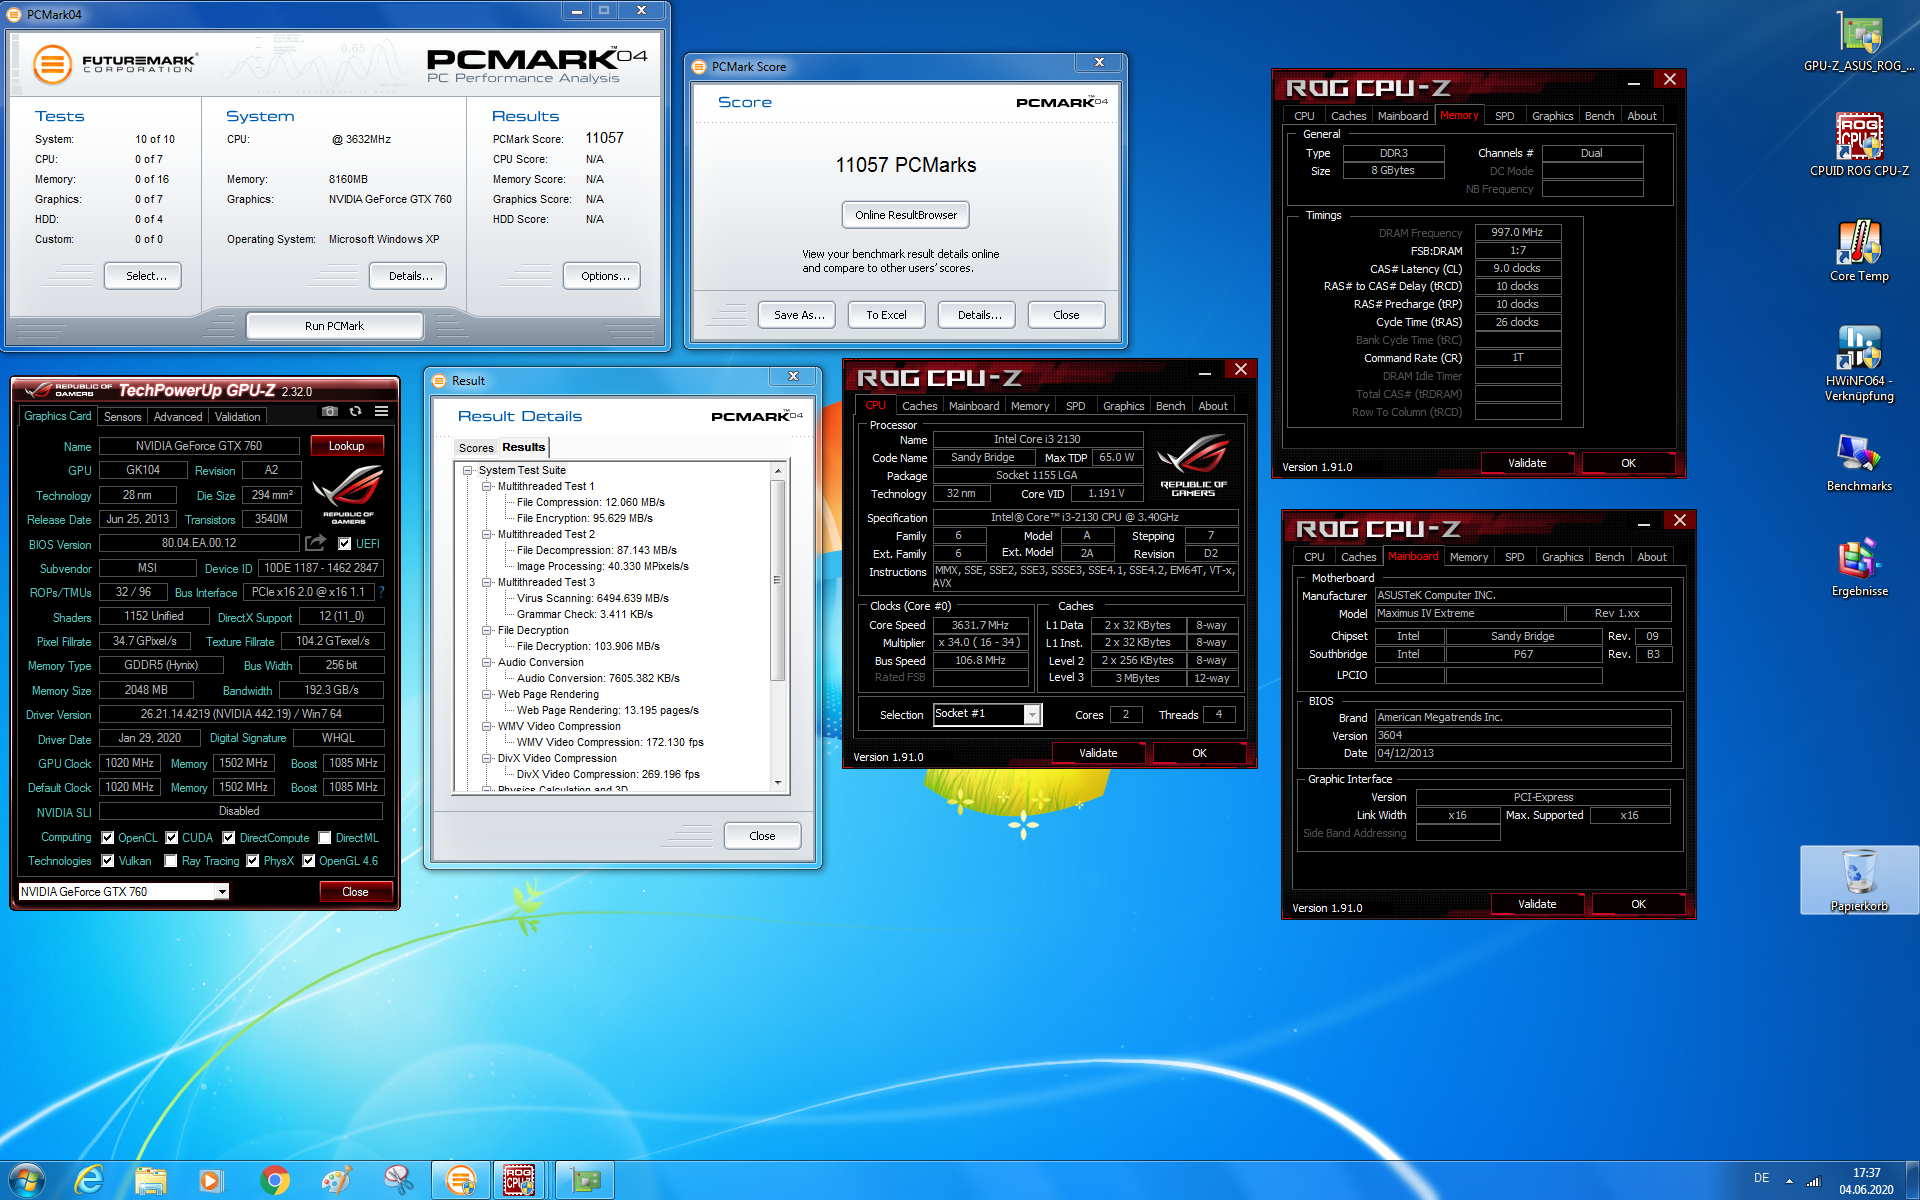Open Bench tab in CPU-Z Mainboard window
This screenshot has height=1200, width=1920.
pos(1609,557)
